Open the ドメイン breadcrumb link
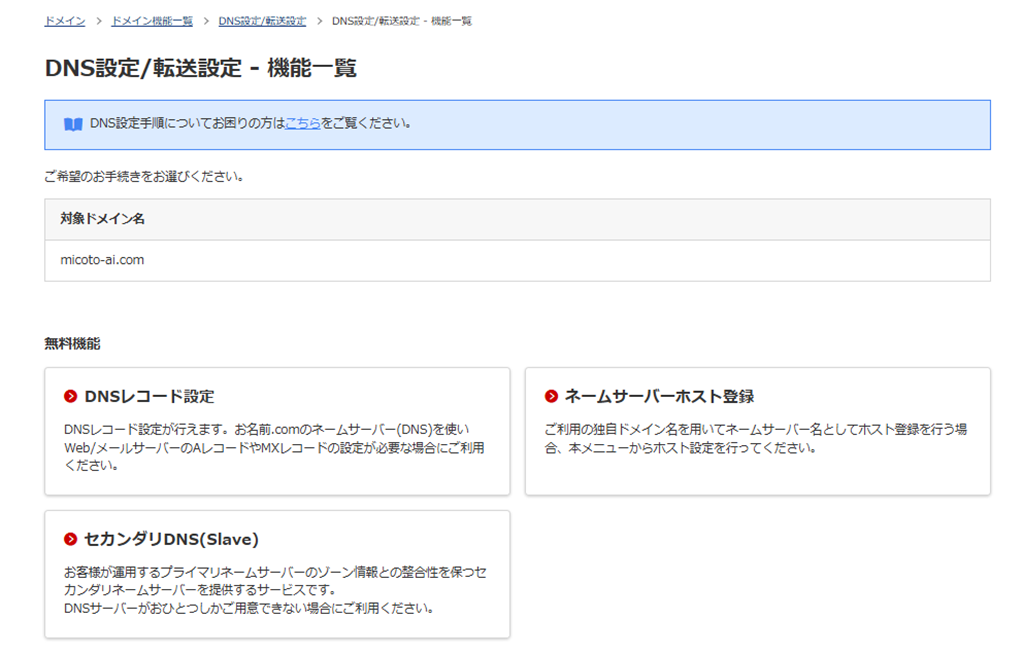 pyautogui.click(x=65, y=21)
